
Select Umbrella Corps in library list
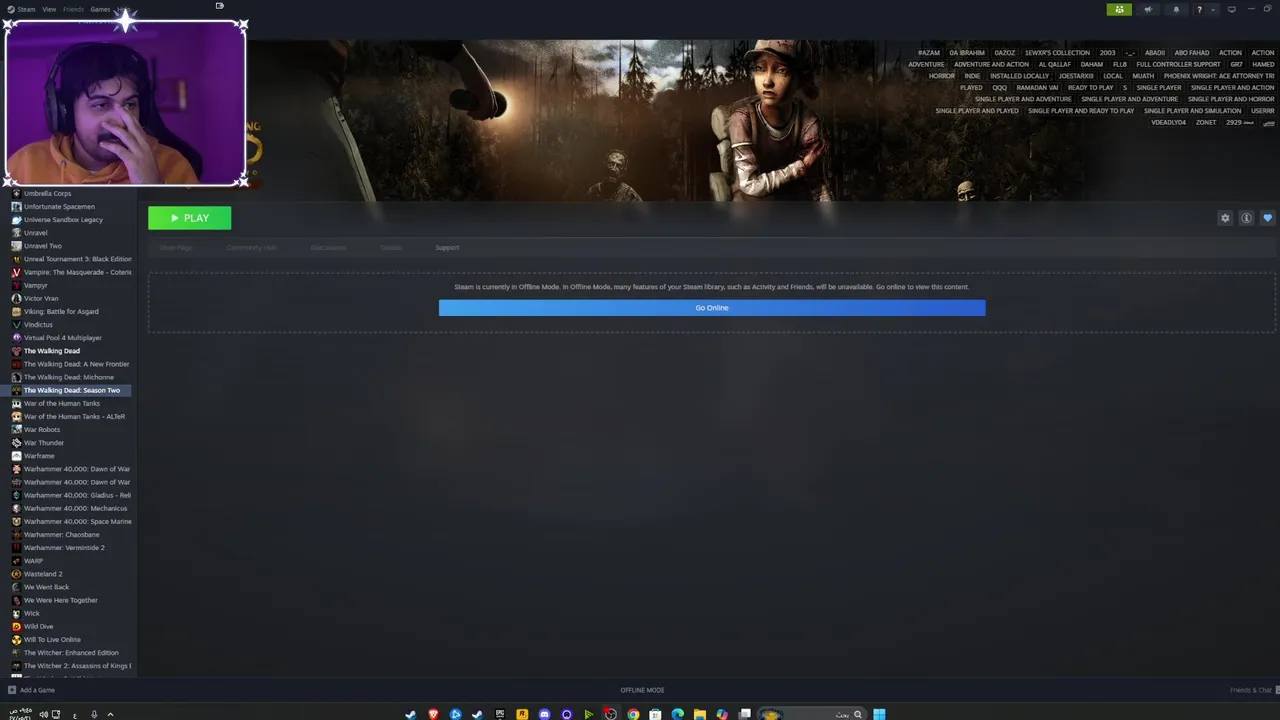pyautogui.click(x=47, y=193)
